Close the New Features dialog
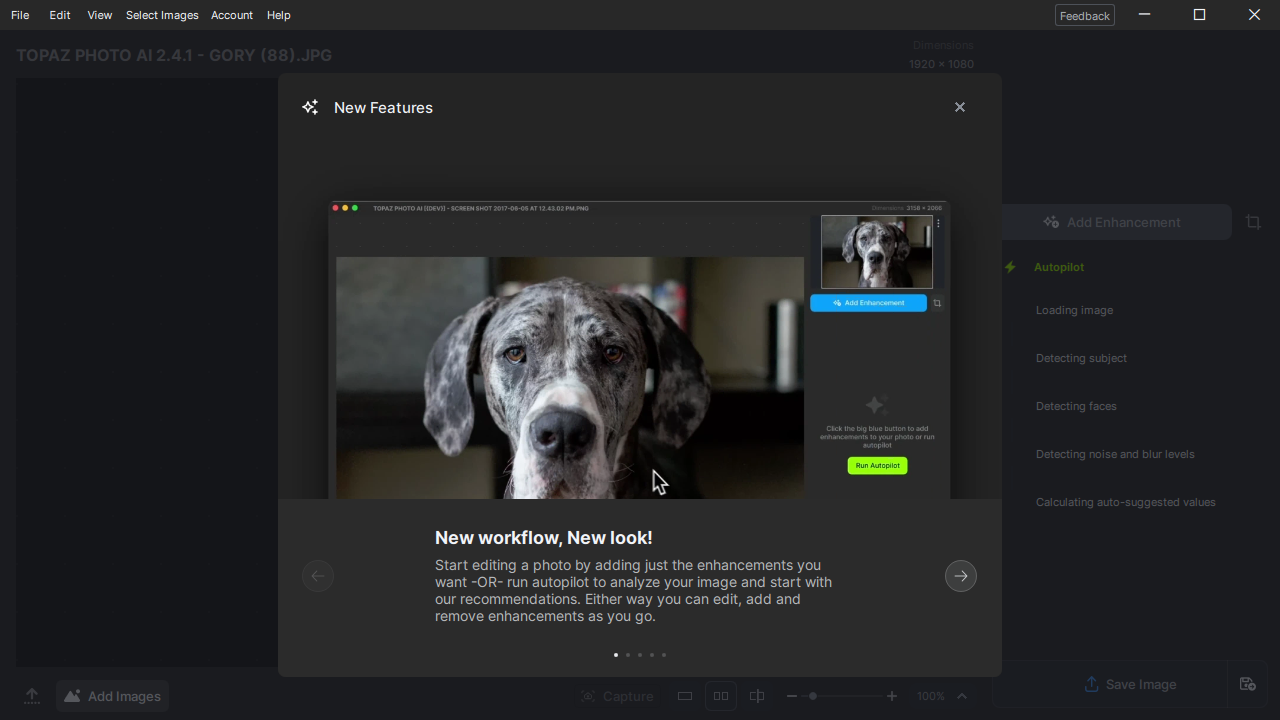 [x=959, y=107]
